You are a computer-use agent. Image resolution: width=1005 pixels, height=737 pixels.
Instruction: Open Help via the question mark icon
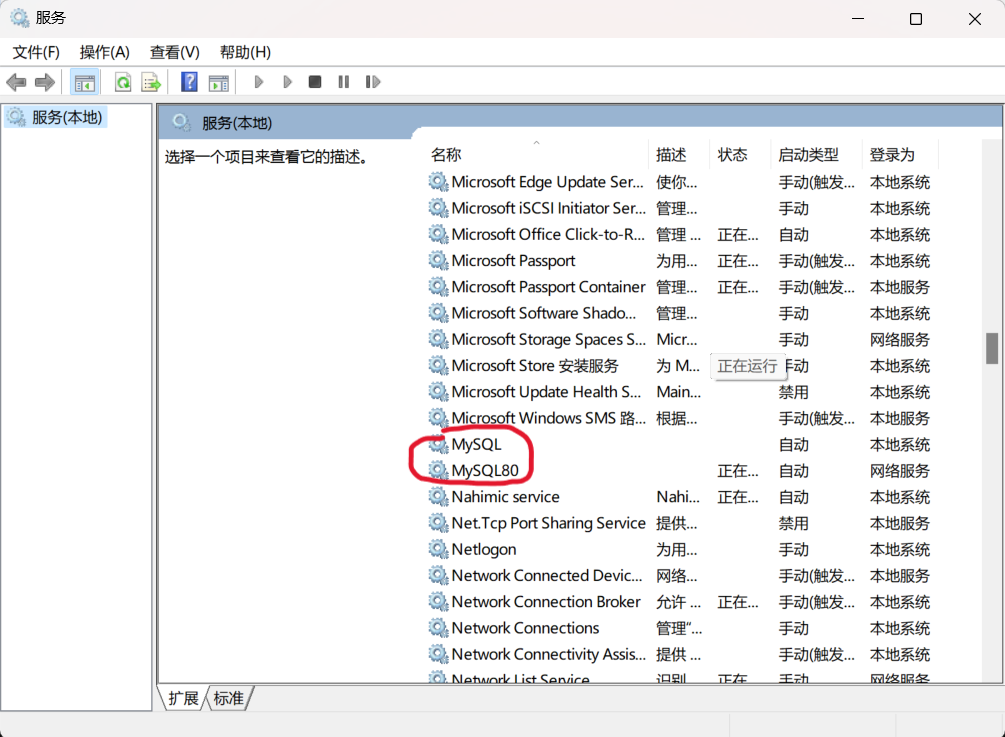pyautogui.click(x=189, y=82)
